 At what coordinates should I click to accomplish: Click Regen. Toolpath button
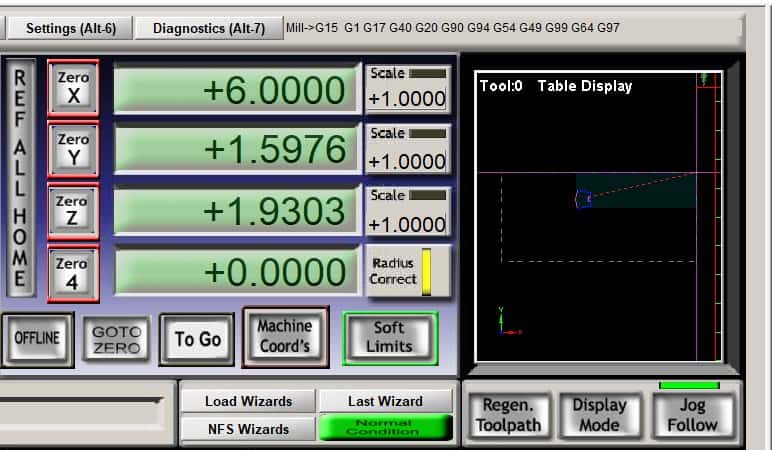[509, 415]
